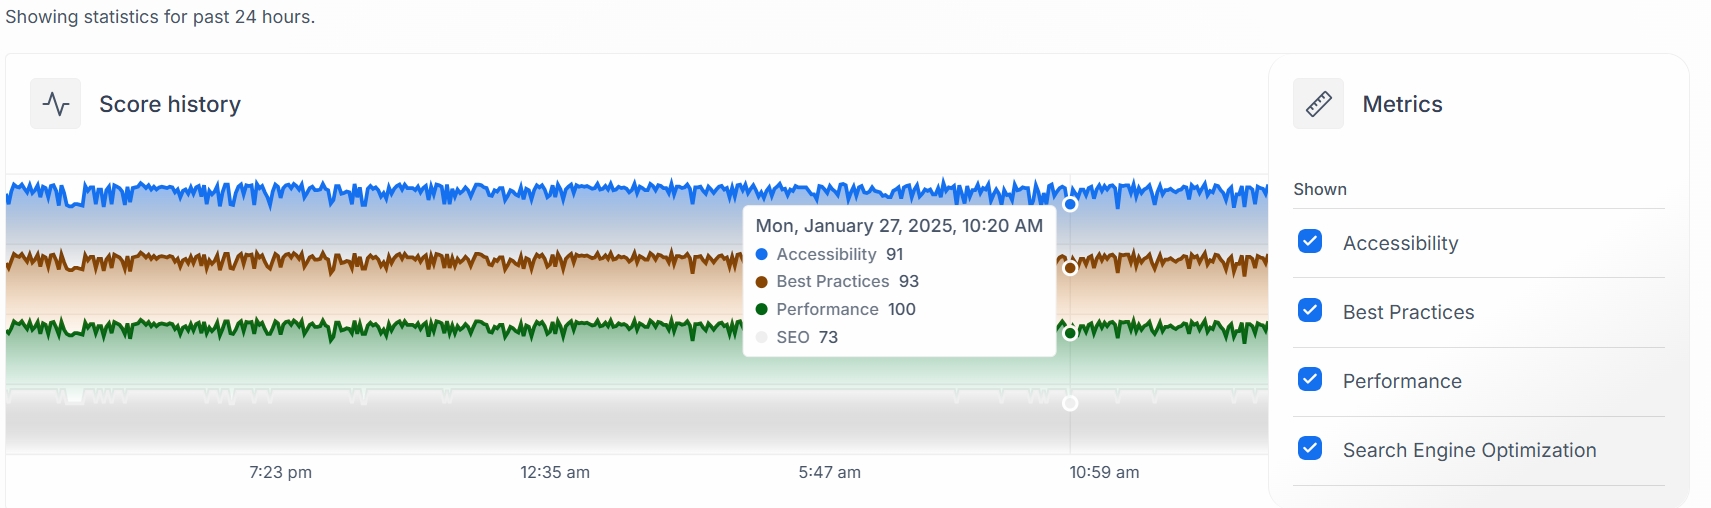Click the gray SEO dot in tooltip
Viewport: 1711px width, 508px height.
click(762, 337)
